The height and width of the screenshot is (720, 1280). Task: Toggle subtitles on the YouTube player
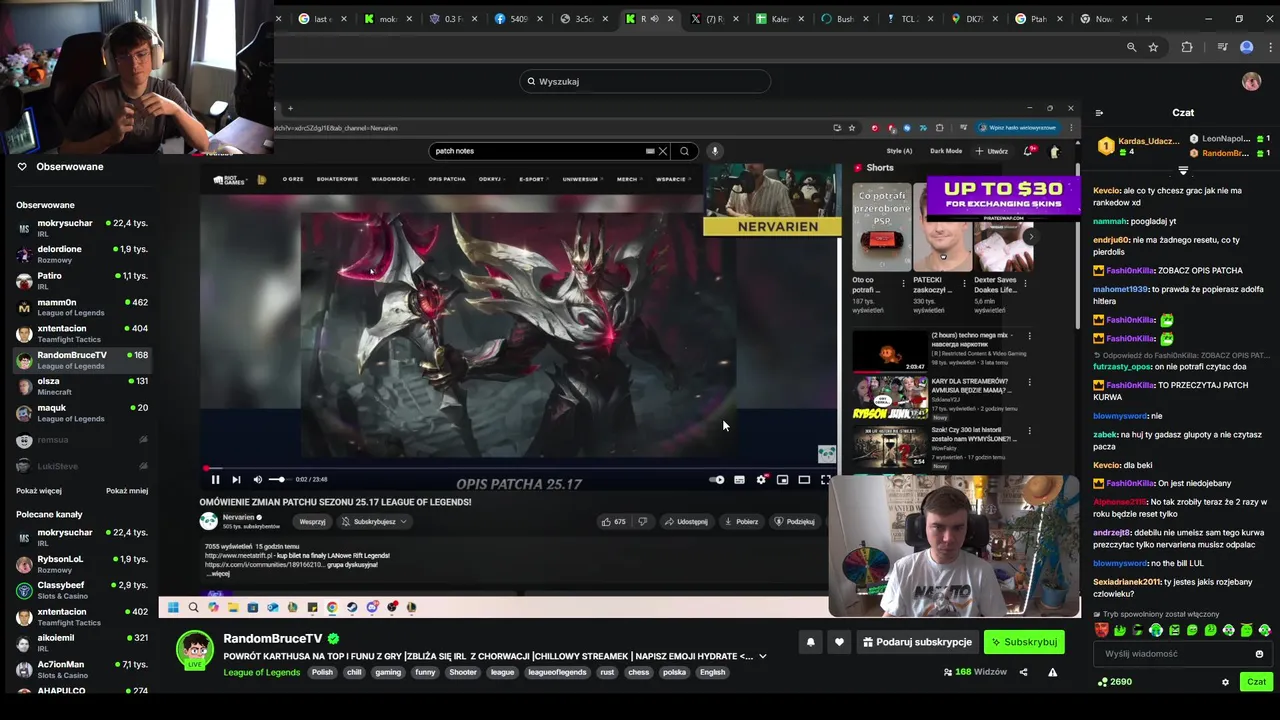(x=739, y=480)
